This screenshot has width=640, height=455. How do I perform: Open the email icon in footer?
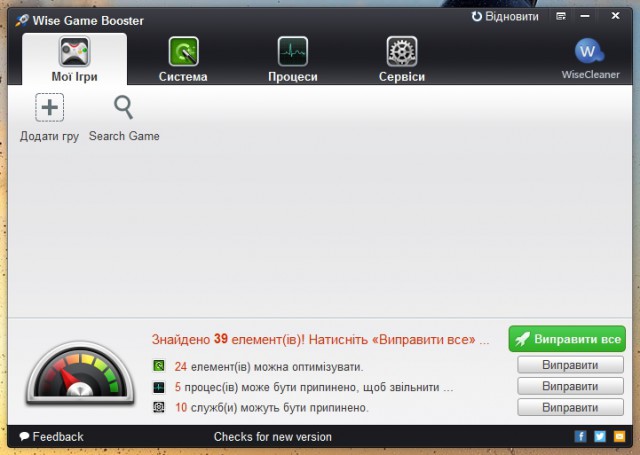coord(619,436)
